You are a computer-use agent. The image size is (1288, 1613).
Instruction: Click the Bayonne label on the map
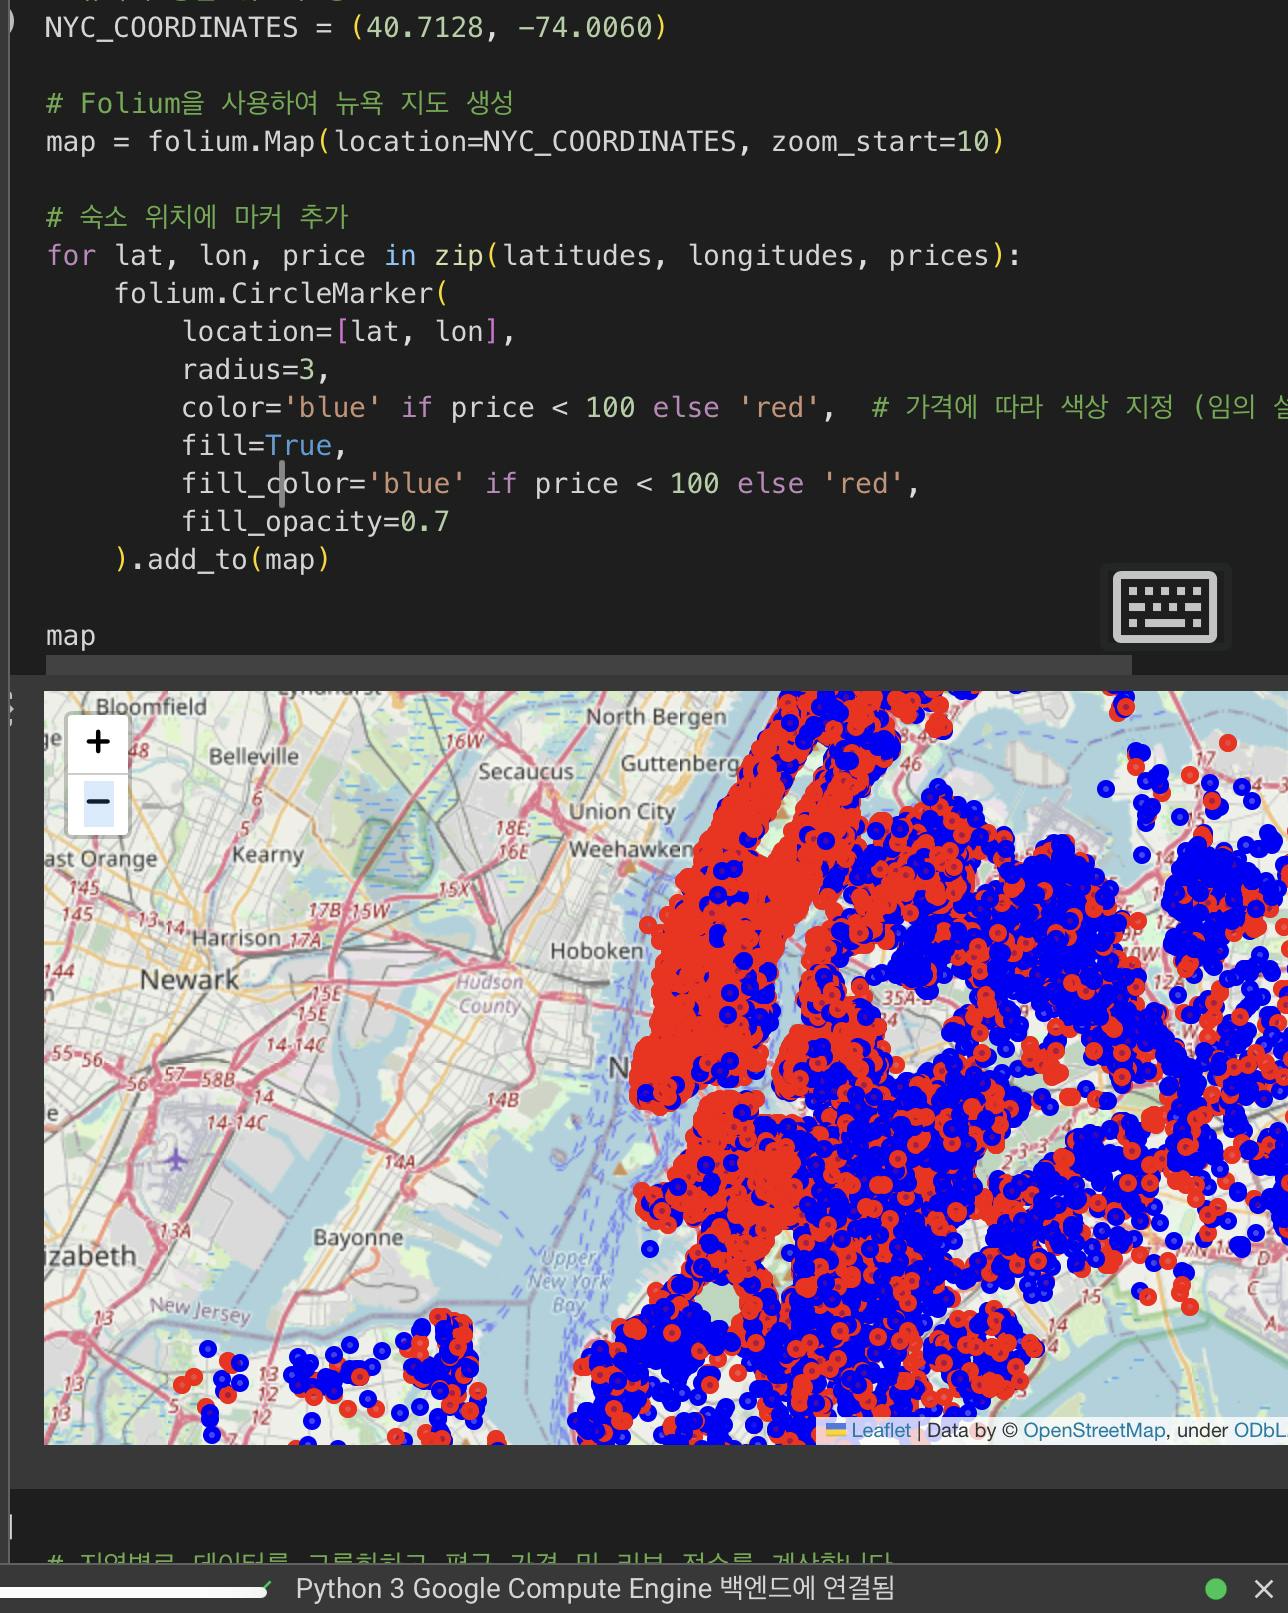(358, 1237)
